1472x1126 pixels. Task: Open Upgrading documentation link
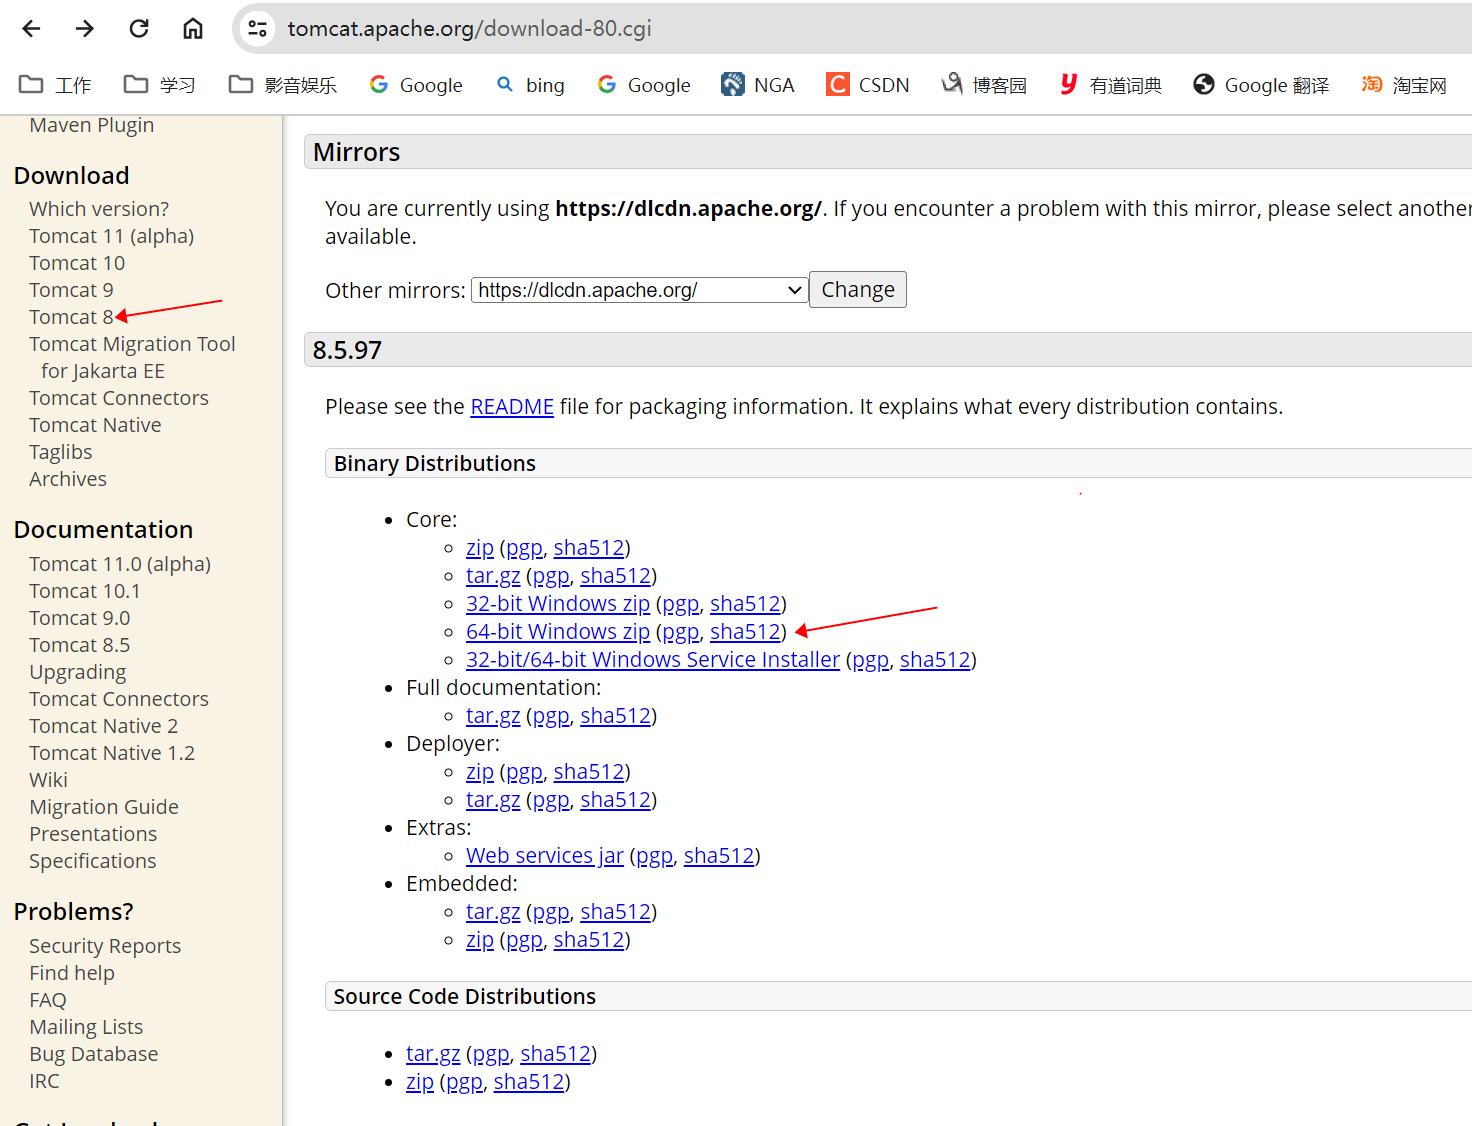tap(78, 672)
